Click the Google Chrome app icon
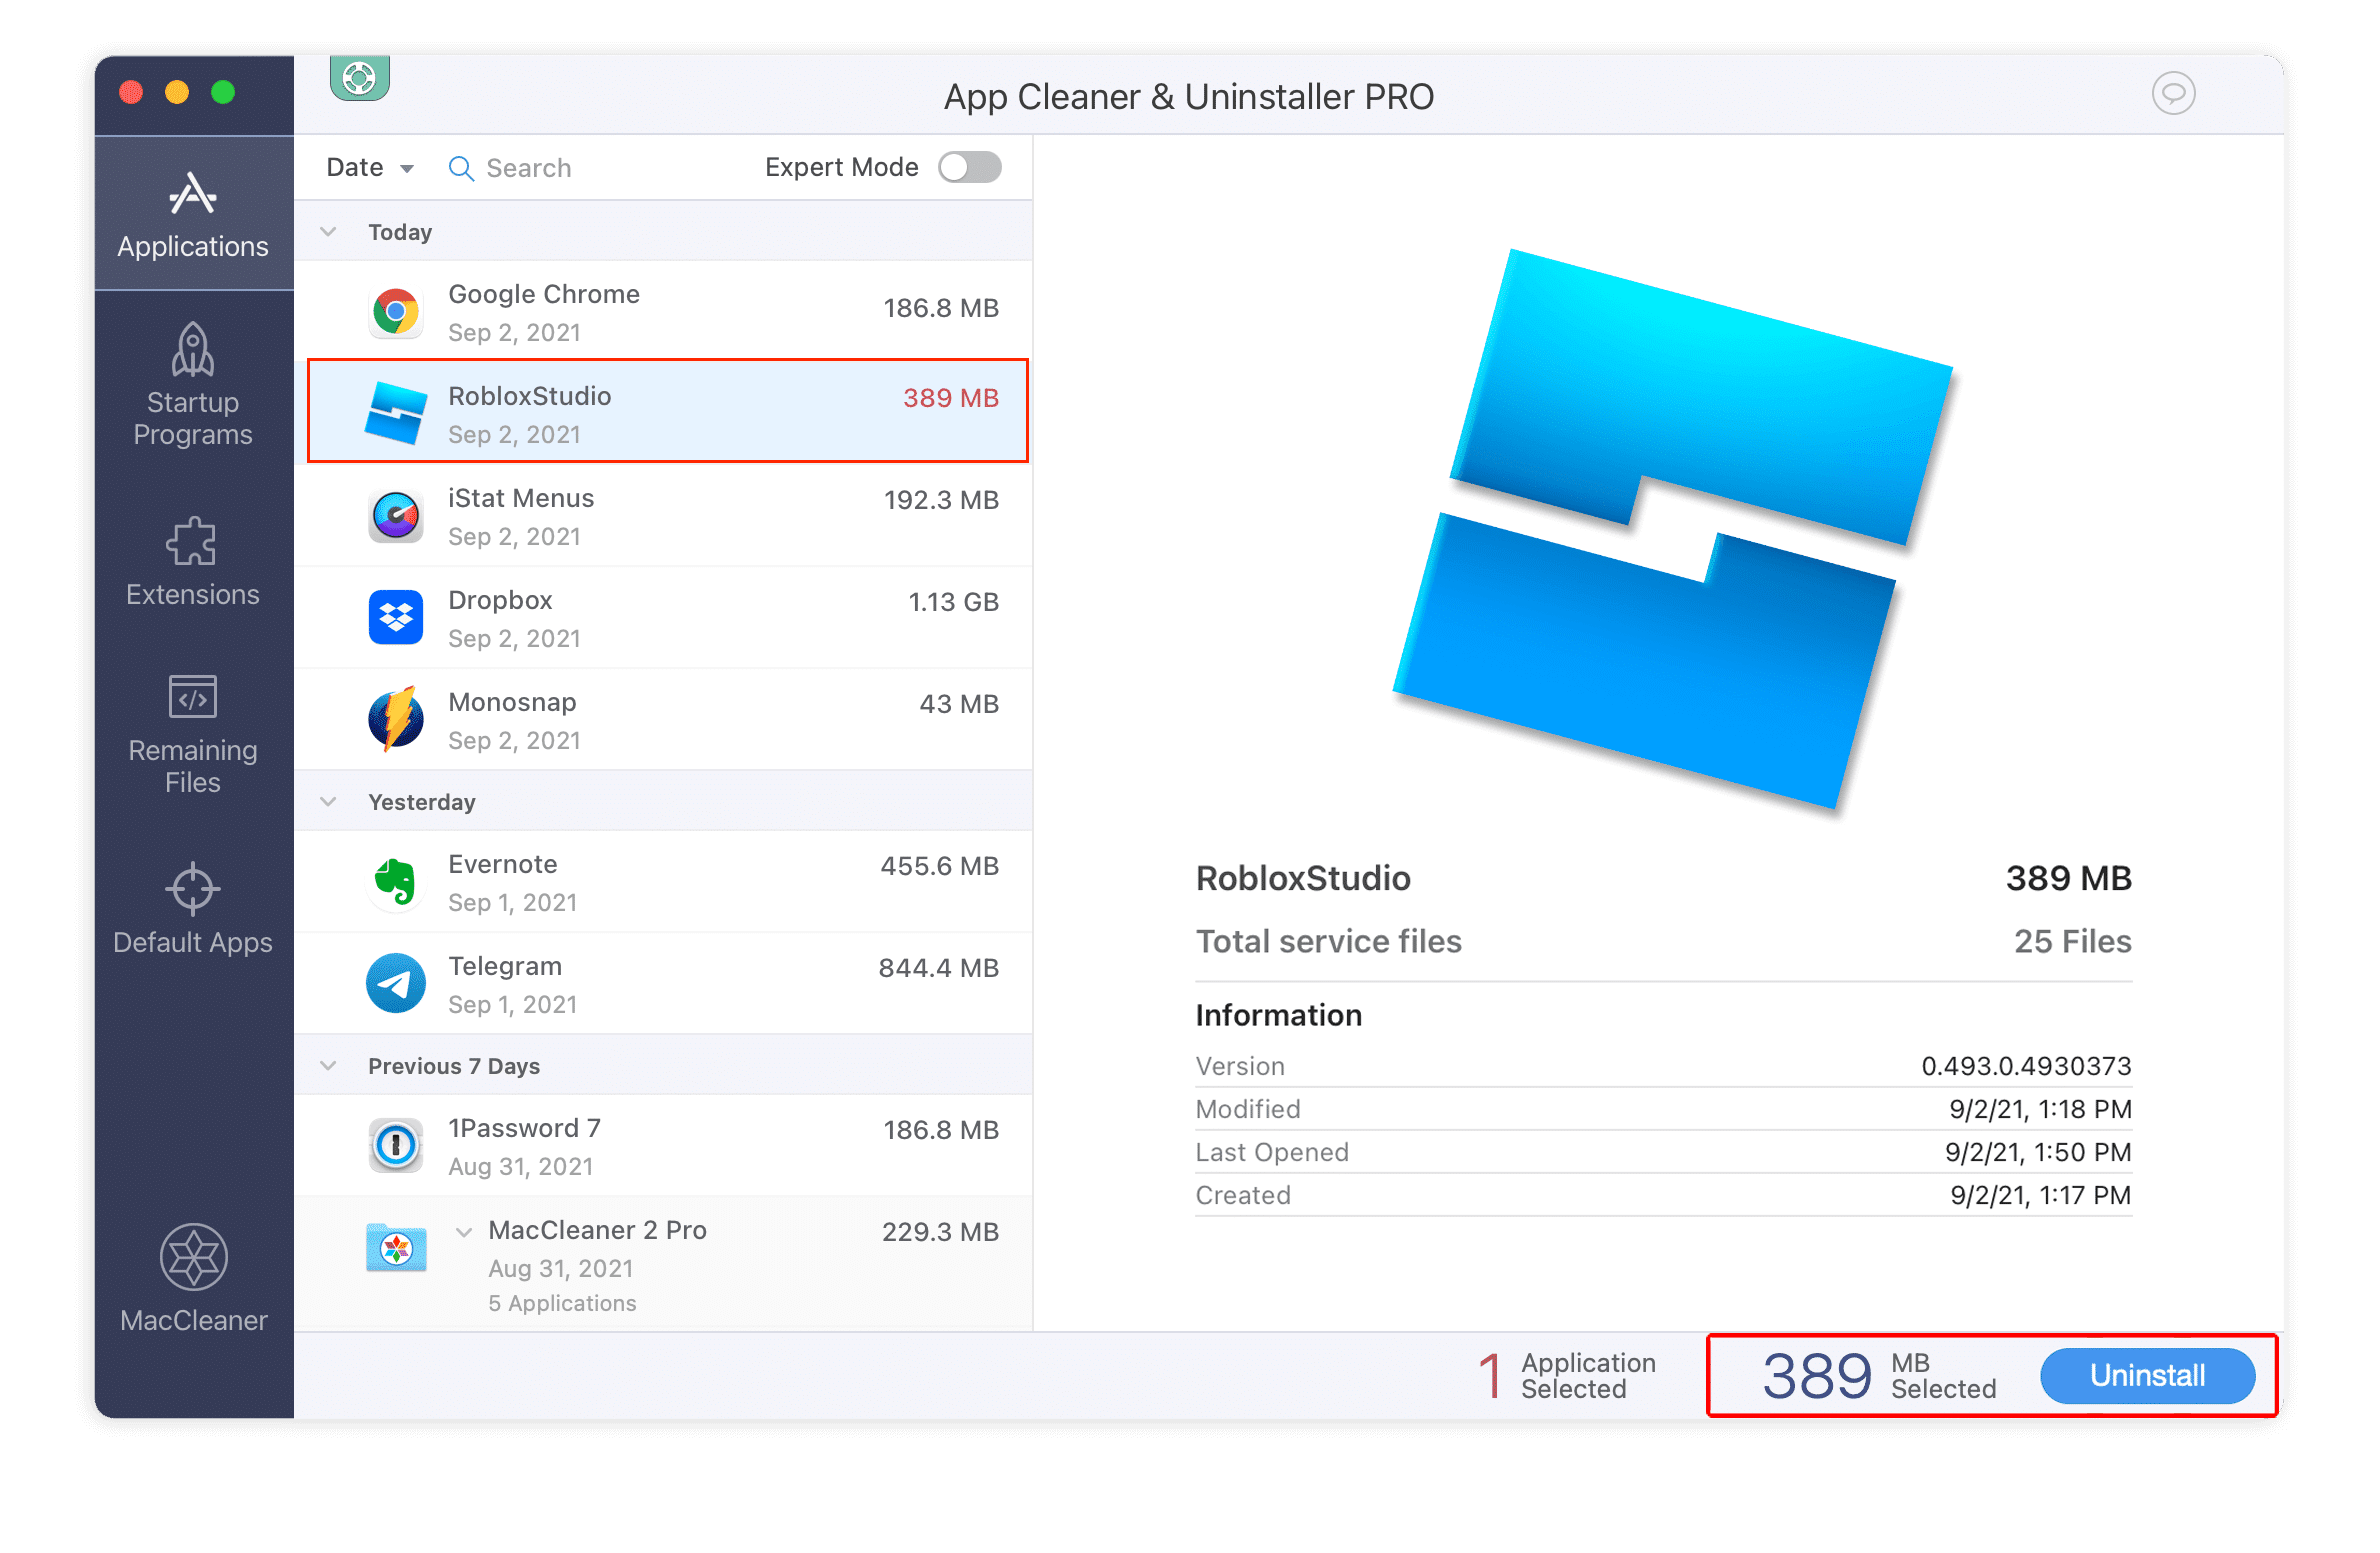This screenshot has width=2380, height=1553. coord(396,312)
